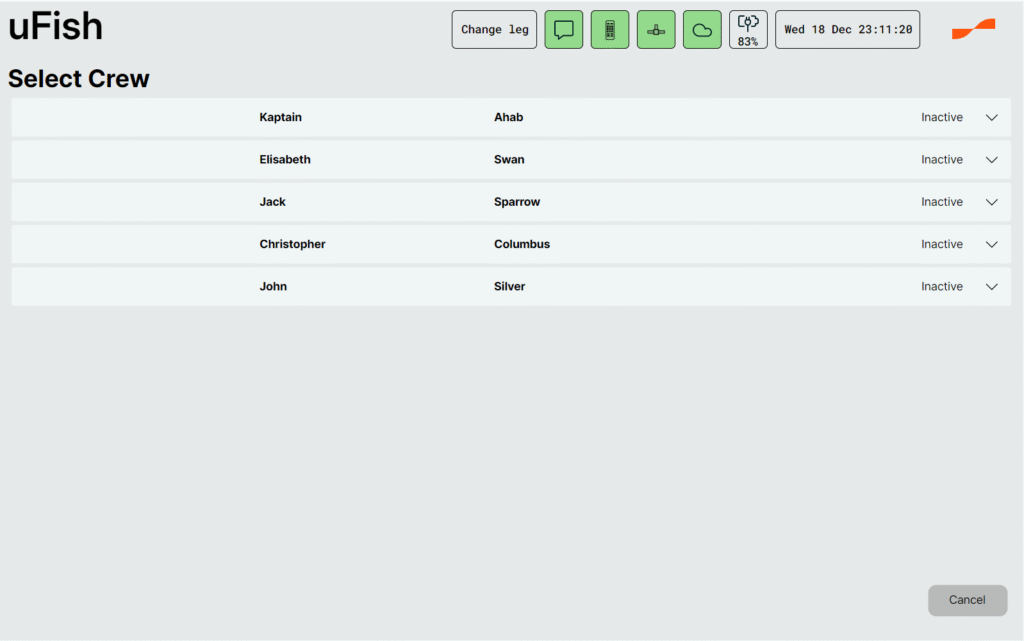1024x641 pixels.
Task: Open the chat messages icon
Action: 563,30
